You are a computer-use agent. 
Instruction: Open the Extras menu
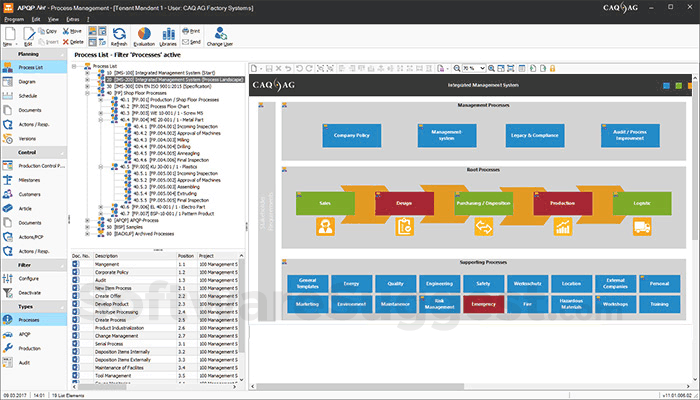[73, 19]
